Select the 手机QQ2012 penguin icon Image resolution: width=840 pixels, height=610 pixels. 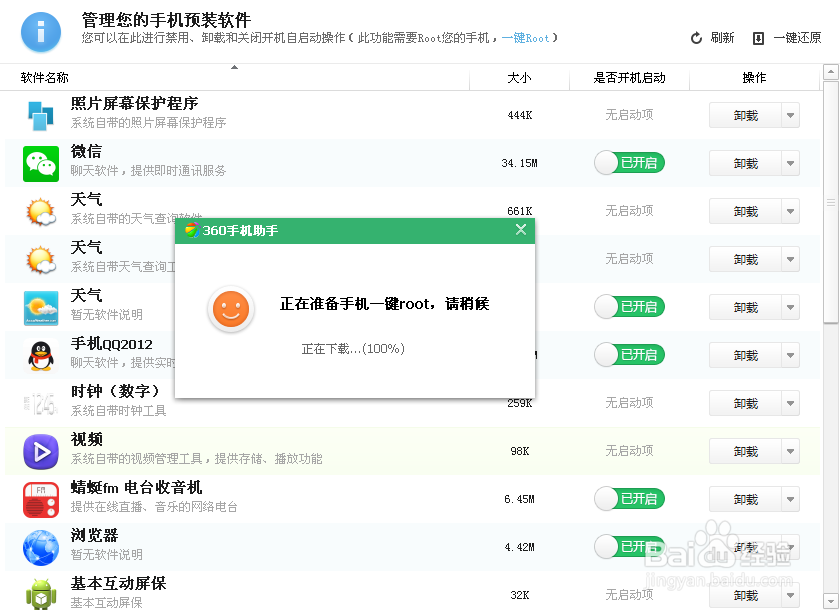pos(41,356)
